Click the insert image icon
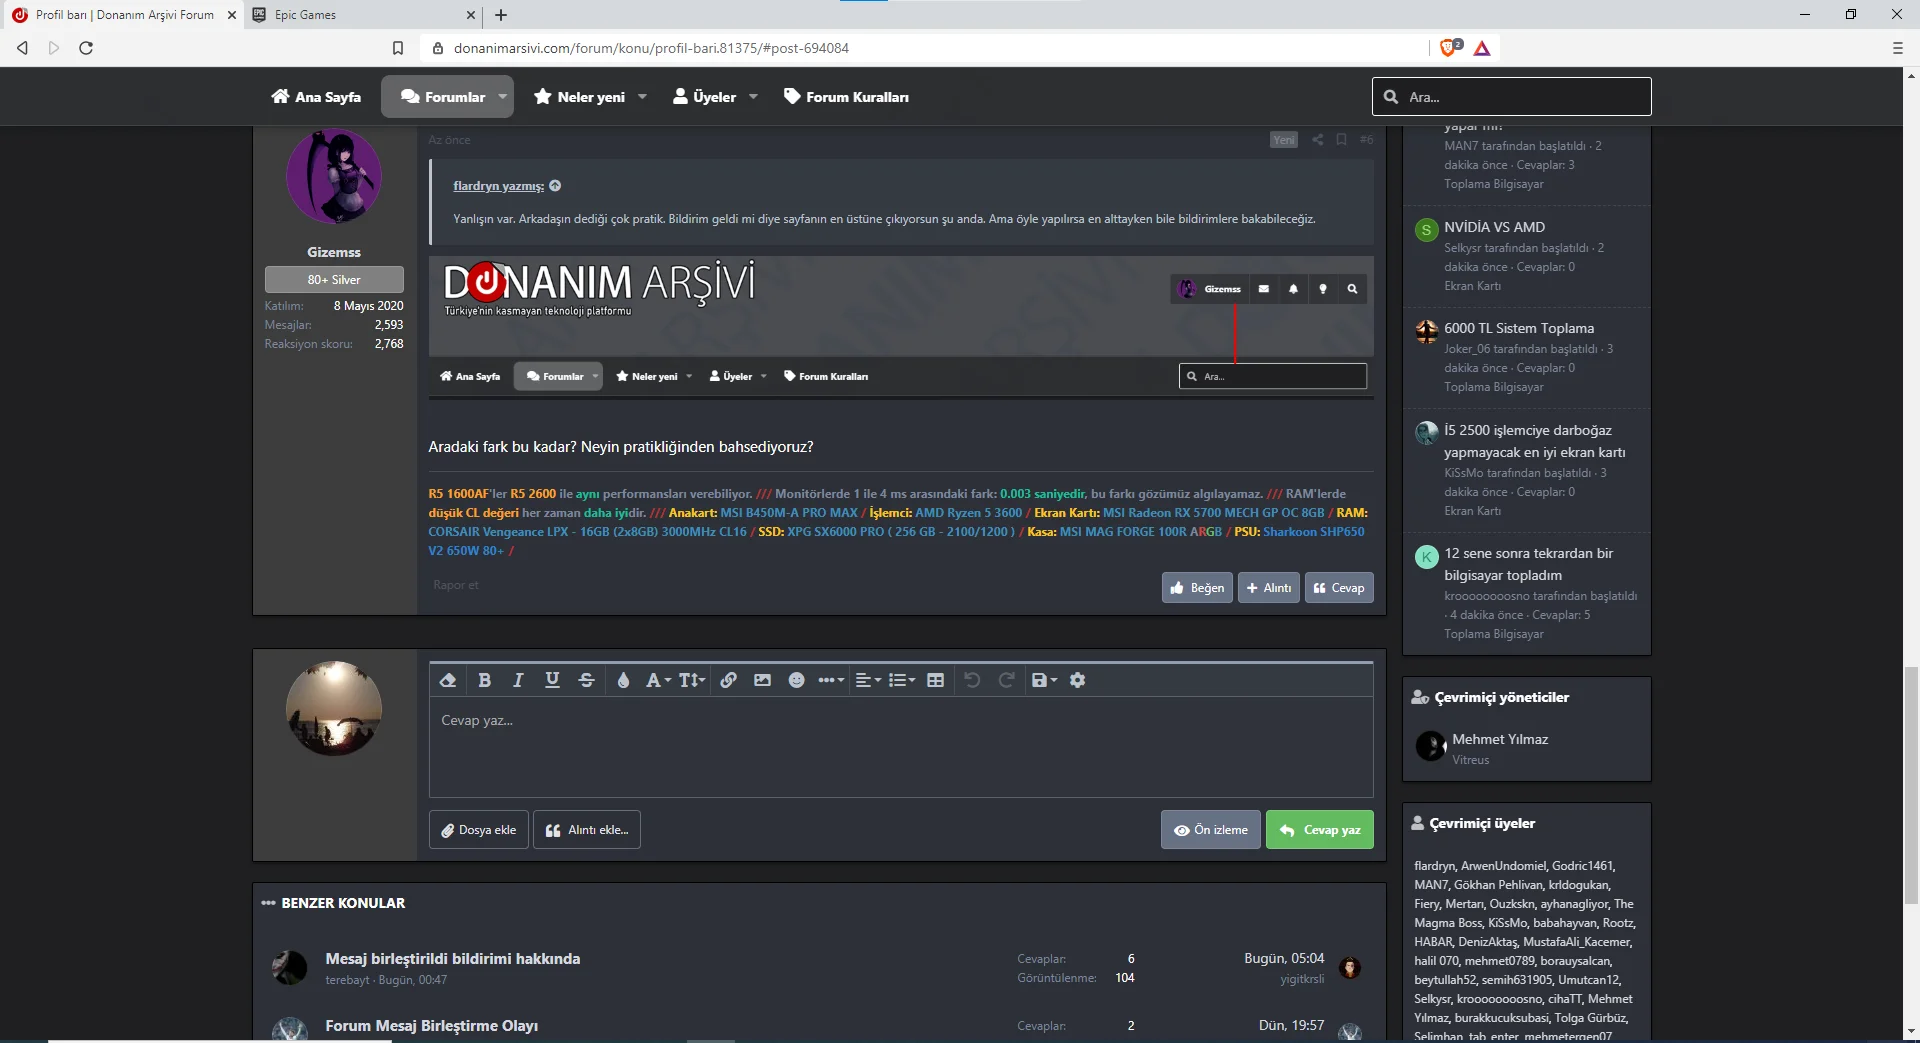The height and width of the screenshot is (1043, 1920). pos(762,680)
